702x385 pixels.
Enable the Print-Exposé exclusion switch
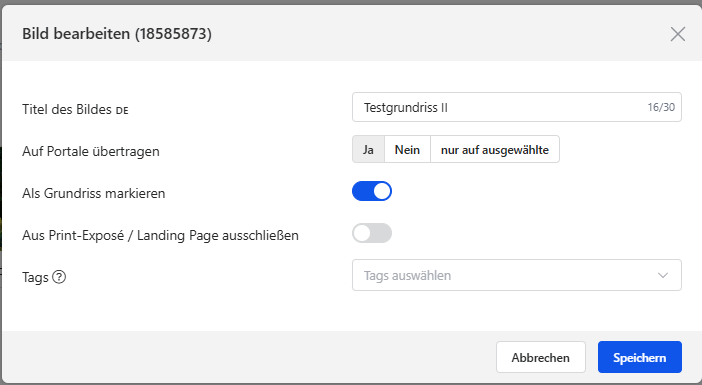tap(372, 233)
